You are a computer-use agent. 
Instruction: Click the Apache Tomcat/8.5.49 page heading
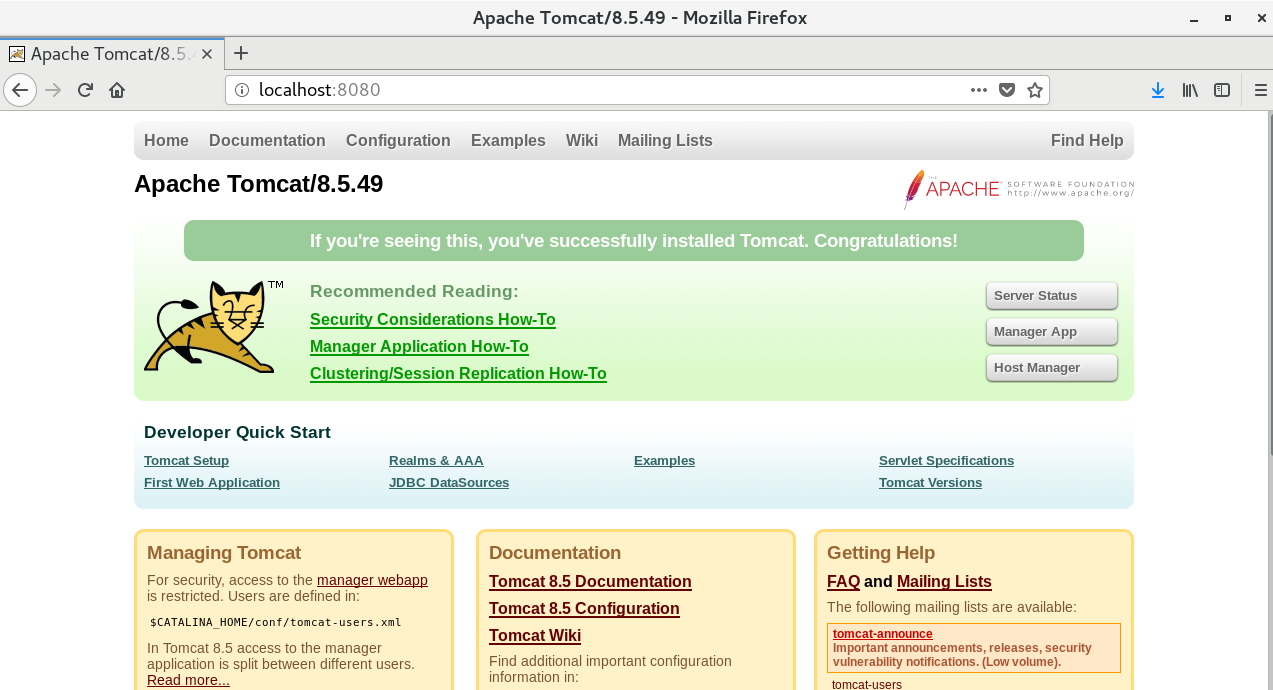(x=258, y=184)
